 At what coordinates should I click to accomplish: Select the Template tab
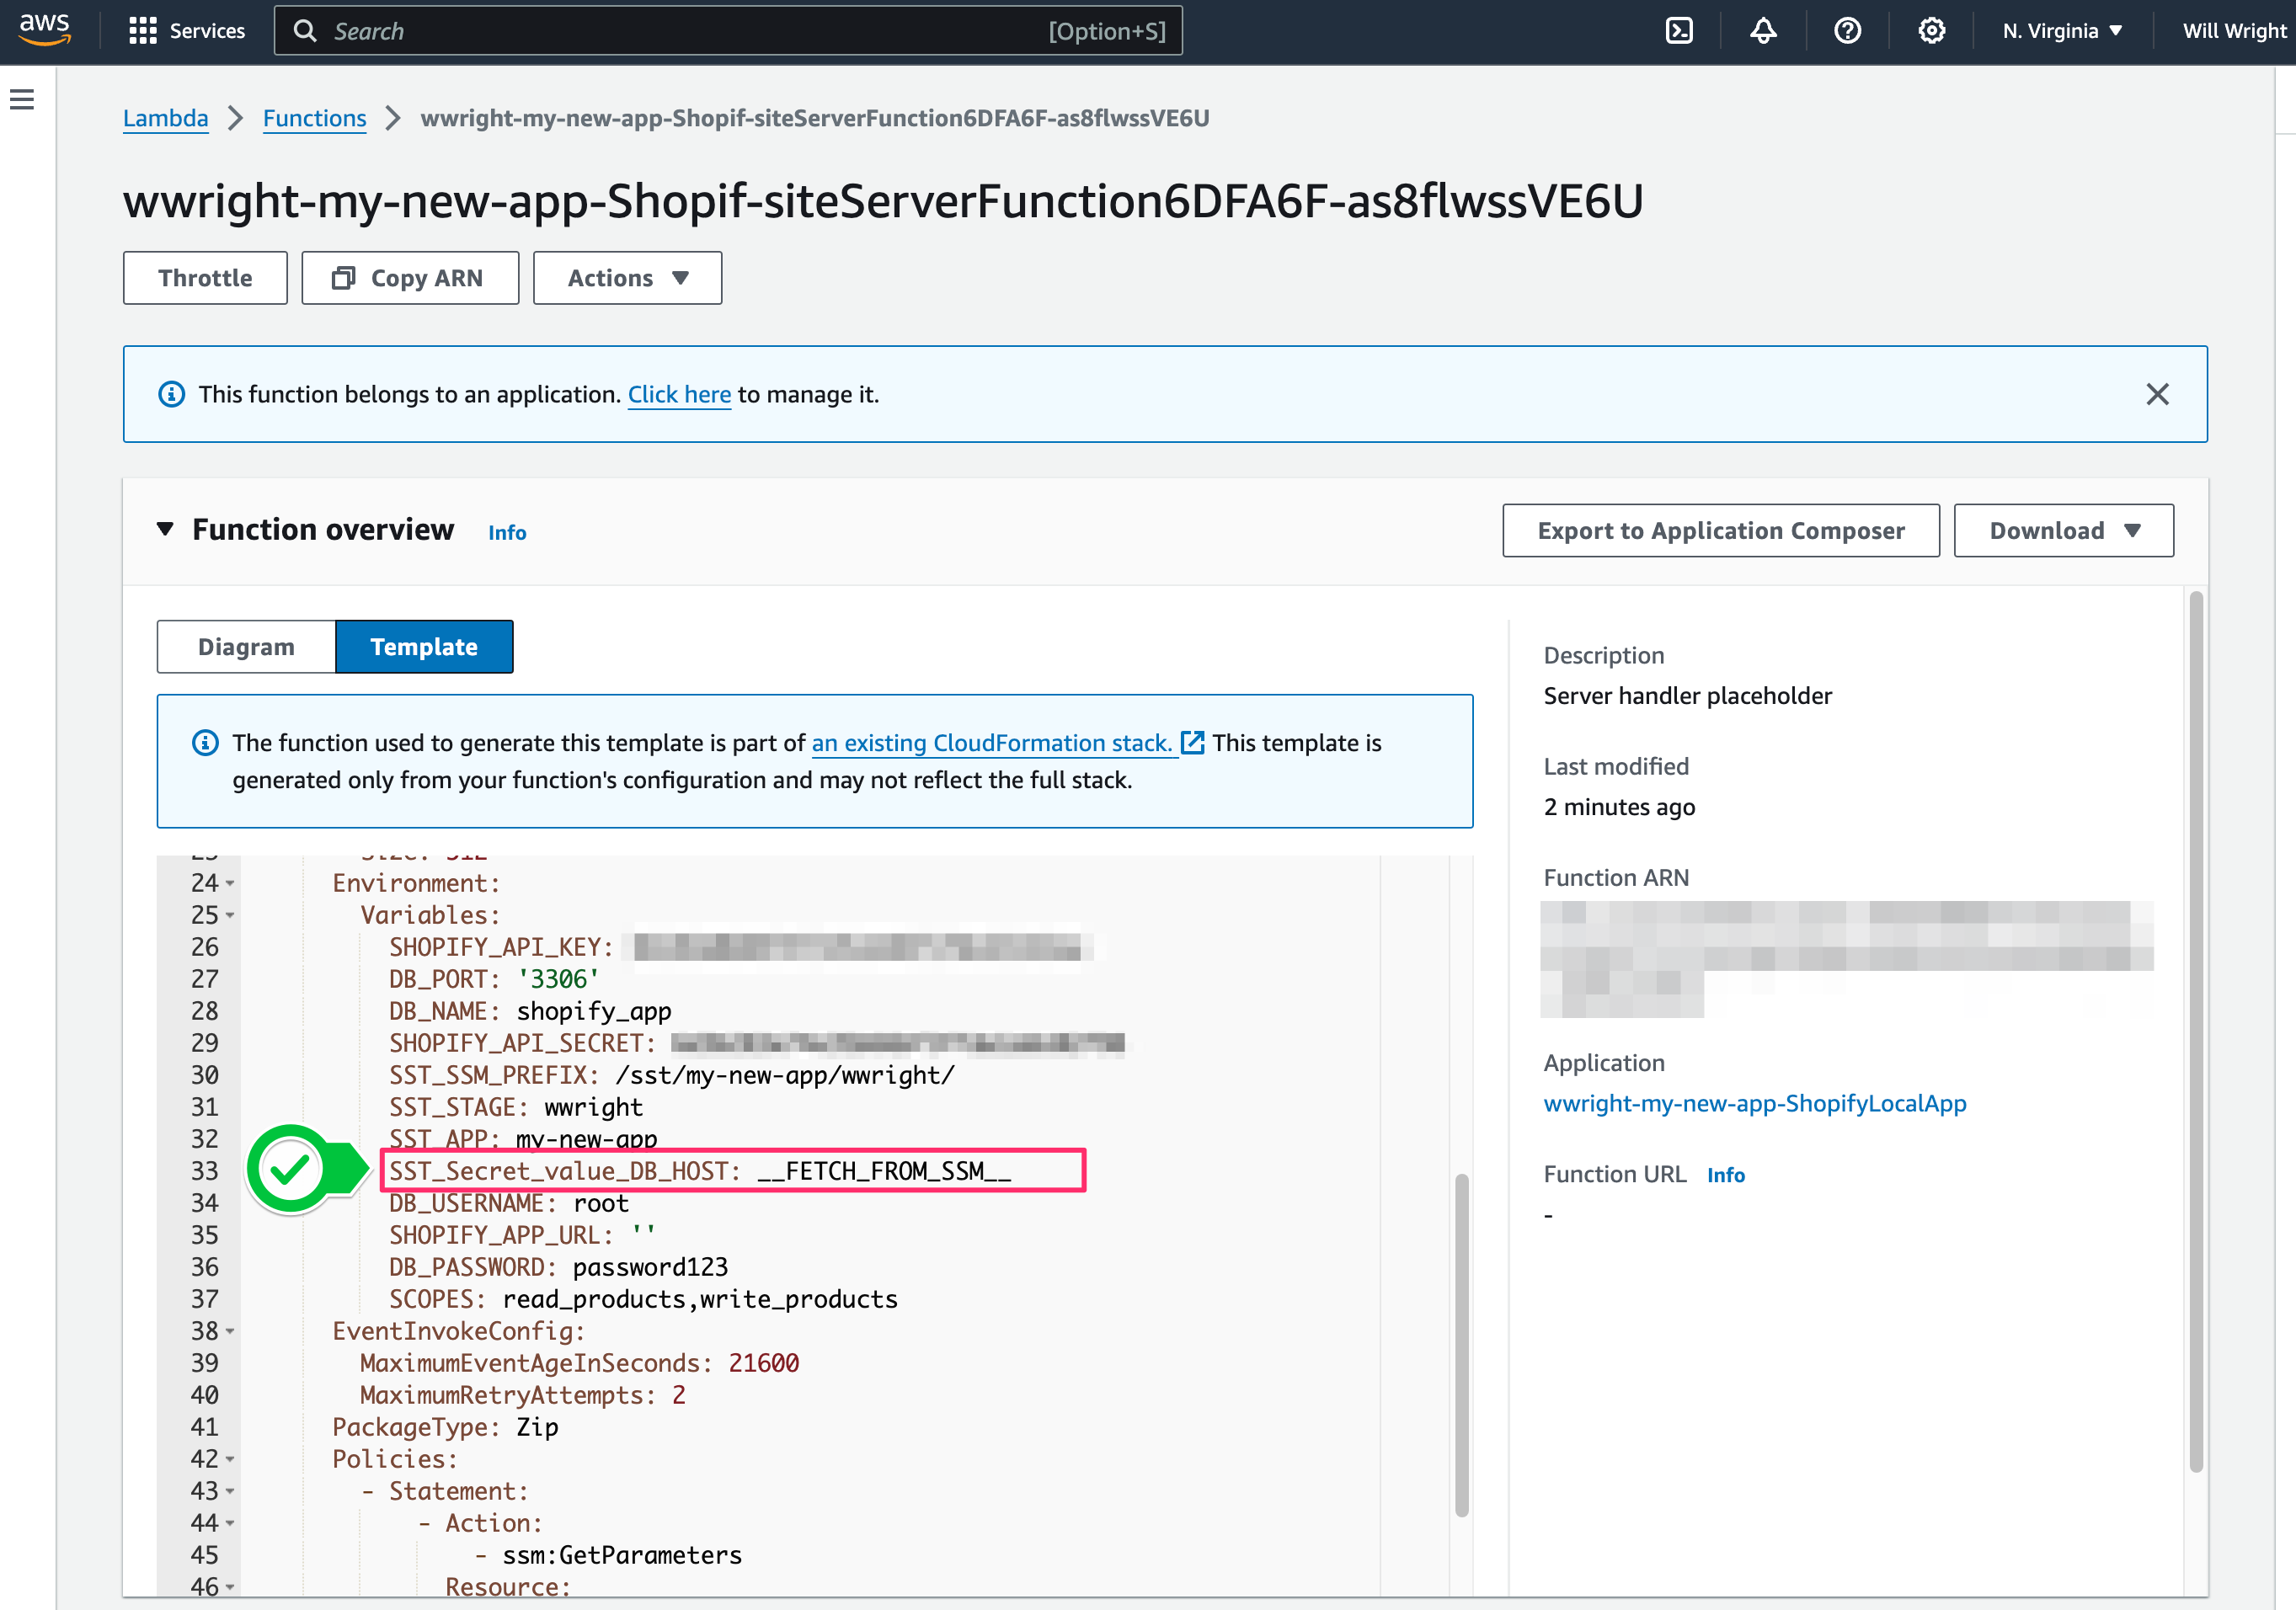pyautogui.click(x=424, y=645)
